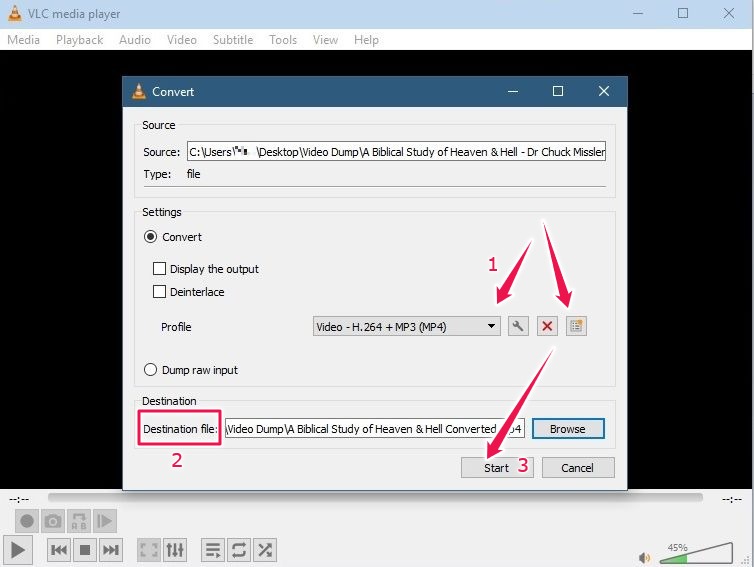Click the playback seek bar
The height and width of the screenshot is (567, 754).
(x=375, y=498)
